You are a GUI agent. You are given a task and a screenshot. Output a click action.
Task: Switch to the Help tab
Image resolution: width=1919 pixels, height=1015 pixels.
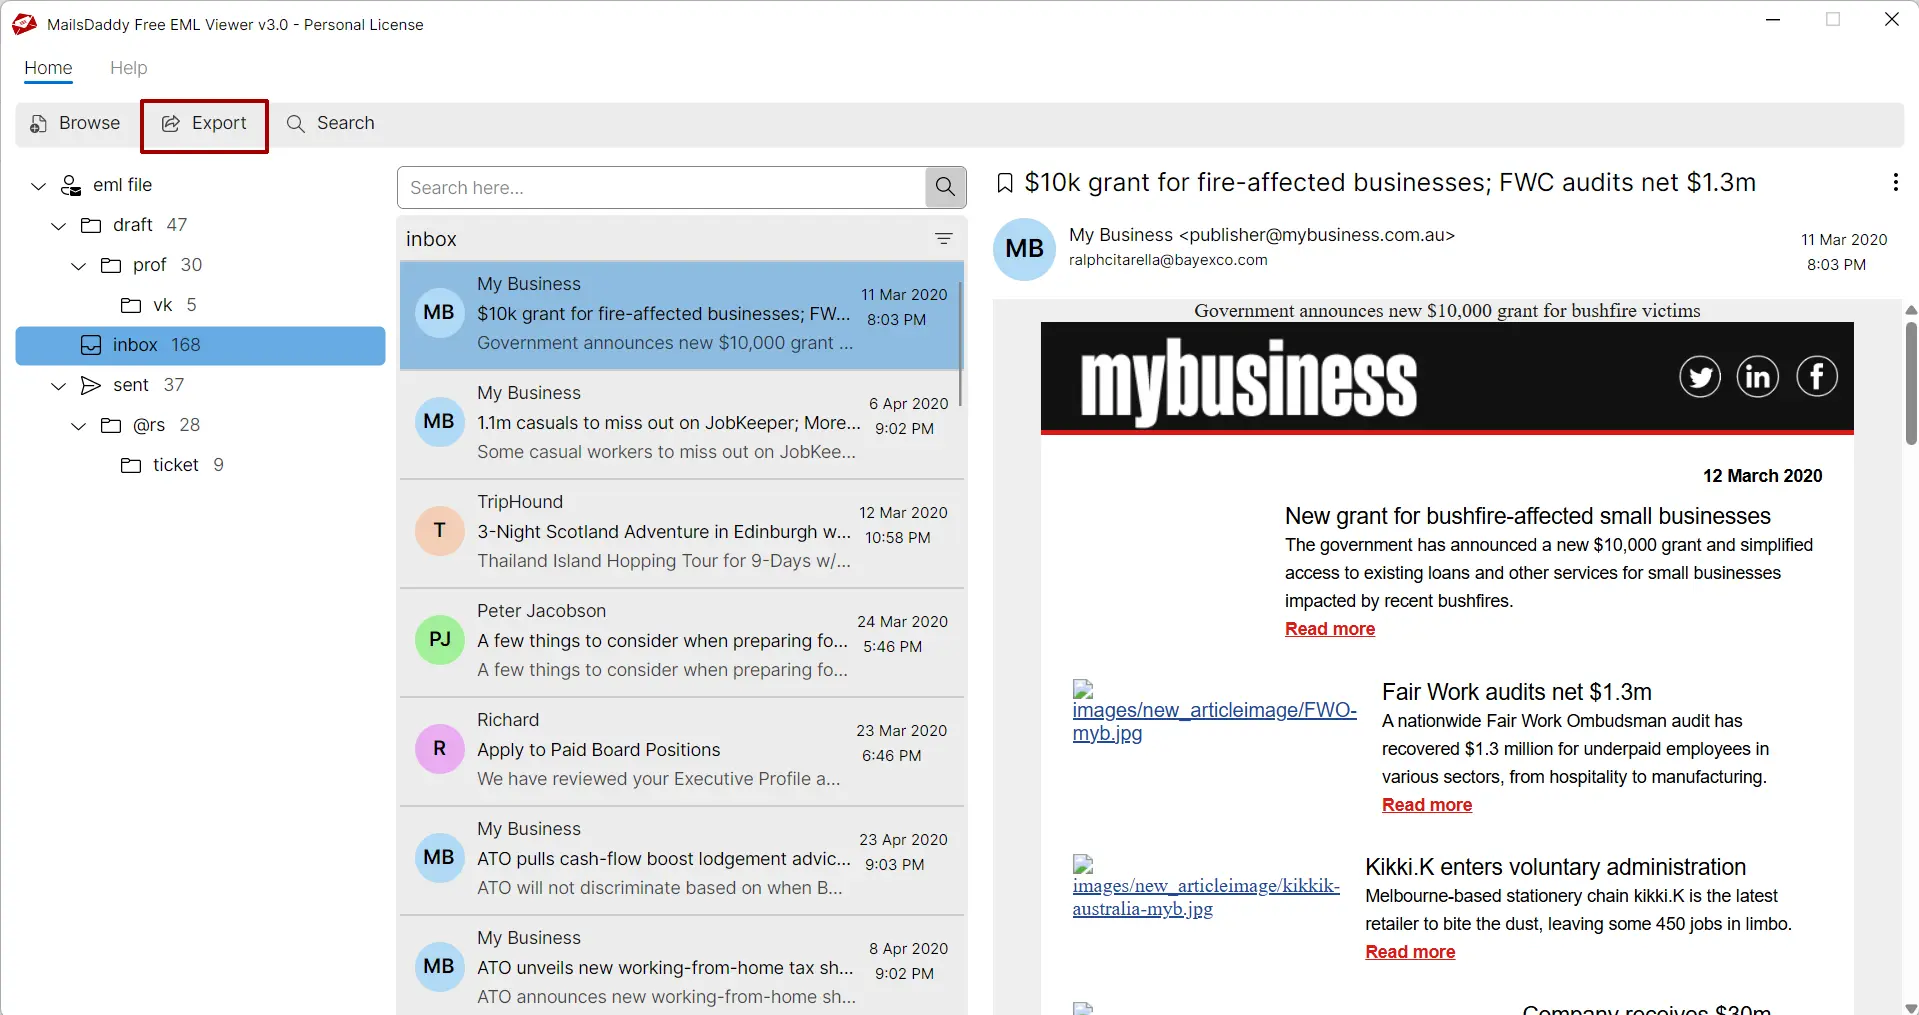(128, 68)
